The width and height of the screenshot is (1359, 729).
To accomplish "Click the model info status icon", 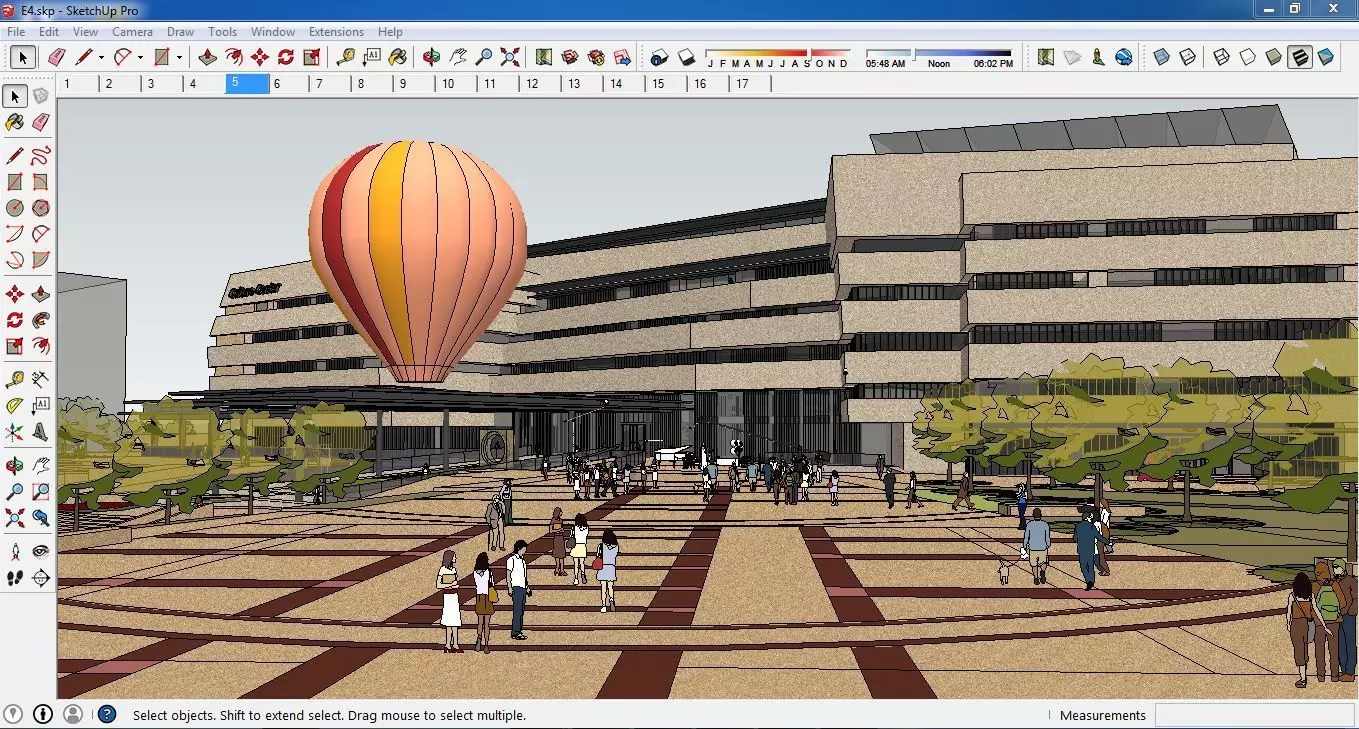I will click(x=43, y=714).
